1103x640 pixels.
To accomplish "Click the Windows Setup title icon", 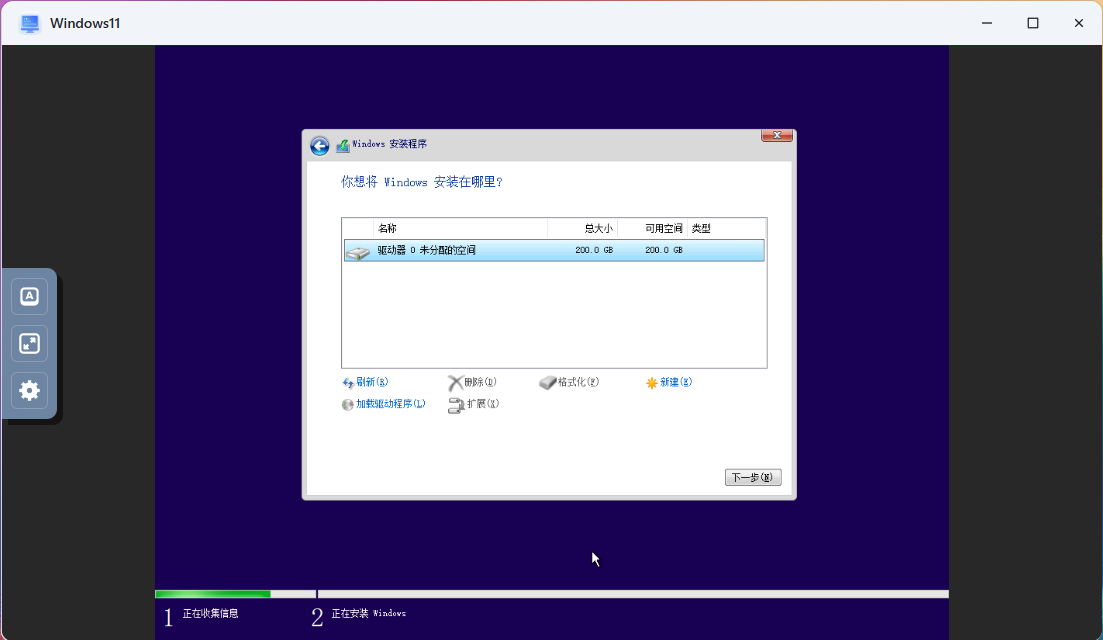I will tap(343, 145).
